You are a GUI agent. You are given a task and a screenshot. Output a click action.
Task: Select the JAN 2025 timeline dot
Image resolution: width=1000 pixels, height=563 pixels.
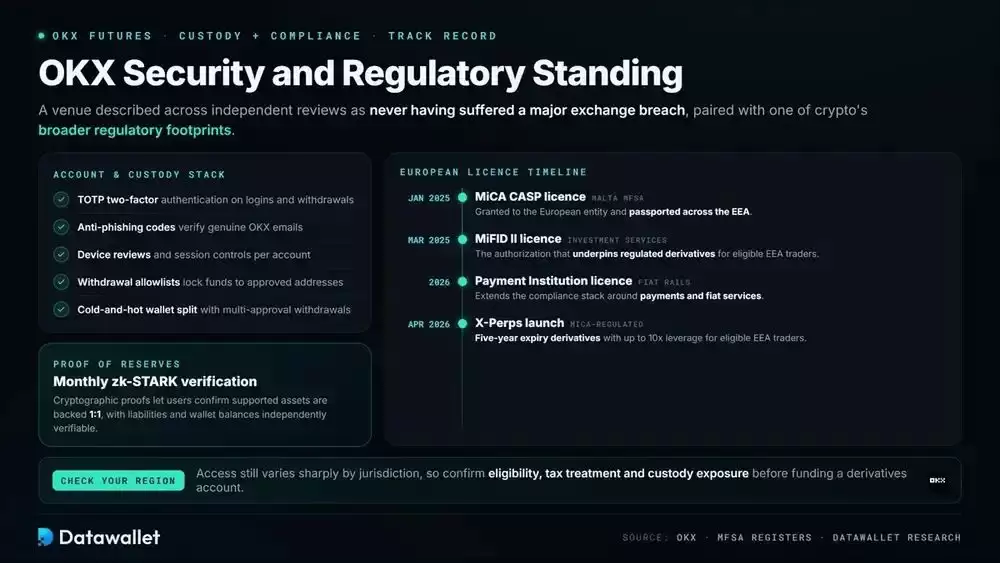tap(462, 198)
